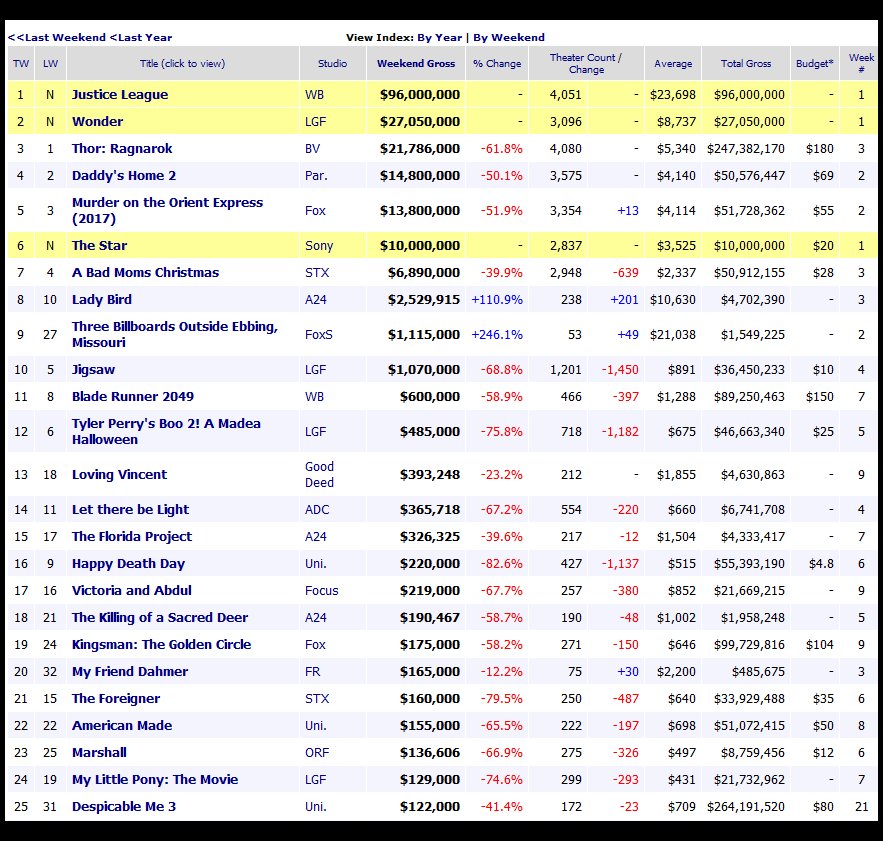Viewport: 883px width, 841px height.
Task: Select the $96,000,000 weekend gross cell
Action: click(420, 95)
